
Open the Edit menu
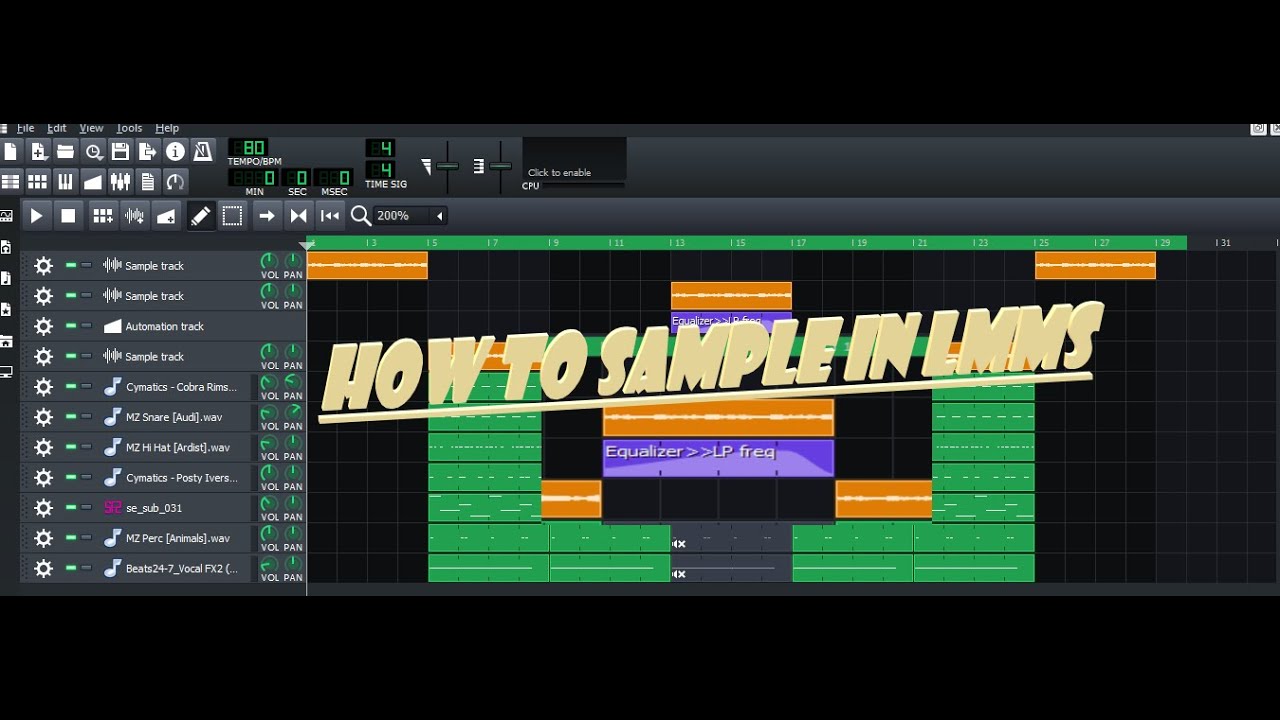(57, 128)
